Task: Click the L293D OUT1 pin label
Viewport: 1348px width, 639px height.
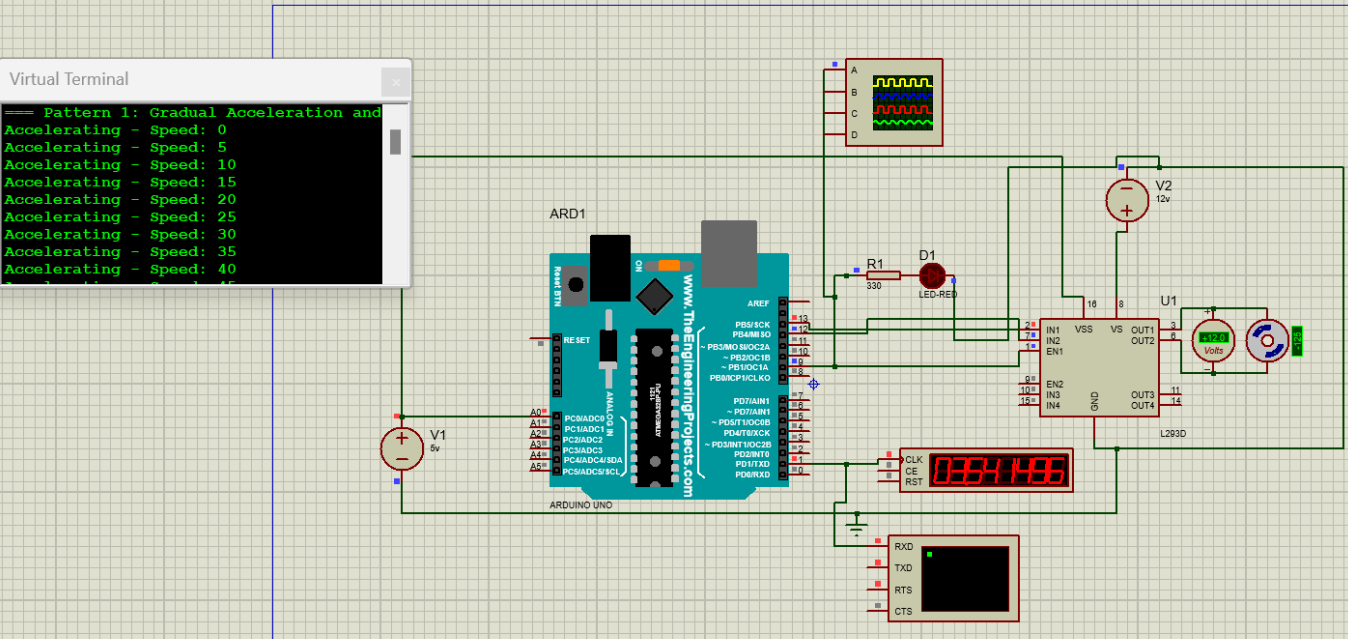Action: click(x=1142, y=330)
